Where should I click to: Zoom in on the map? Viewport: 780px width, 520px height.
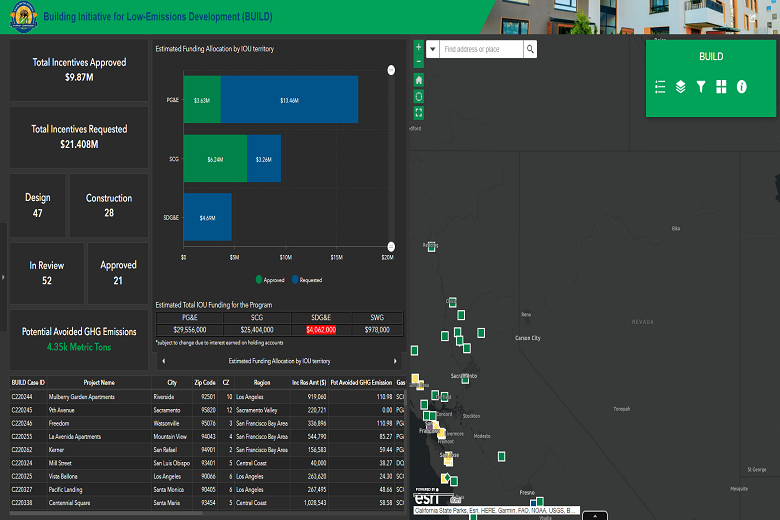(x=418, y=47)
